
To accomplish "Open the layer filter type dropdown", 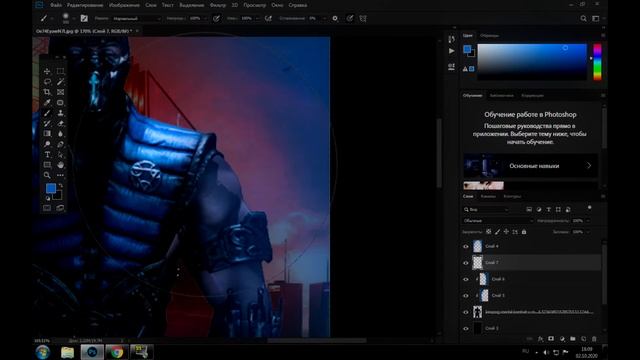I will pyautogui.click(x=486, y=209).
